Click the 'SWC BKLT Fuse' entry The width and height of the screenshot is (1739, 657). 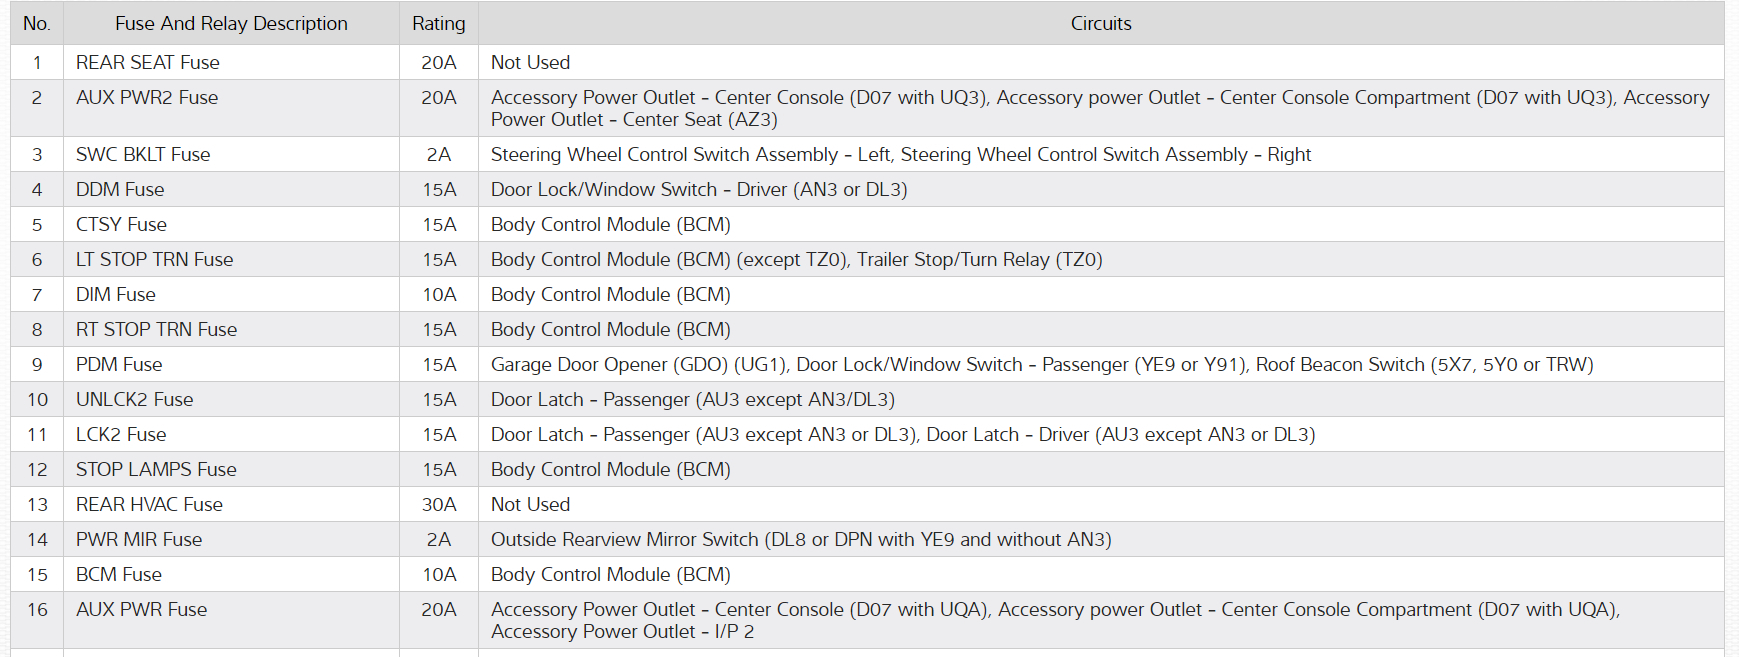tap(143, 154)
